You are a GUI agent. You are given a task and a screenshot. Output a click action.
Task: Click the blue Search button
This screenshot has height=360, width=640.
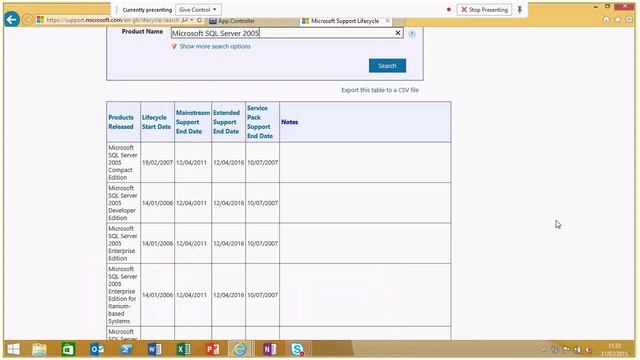[387, 66]
